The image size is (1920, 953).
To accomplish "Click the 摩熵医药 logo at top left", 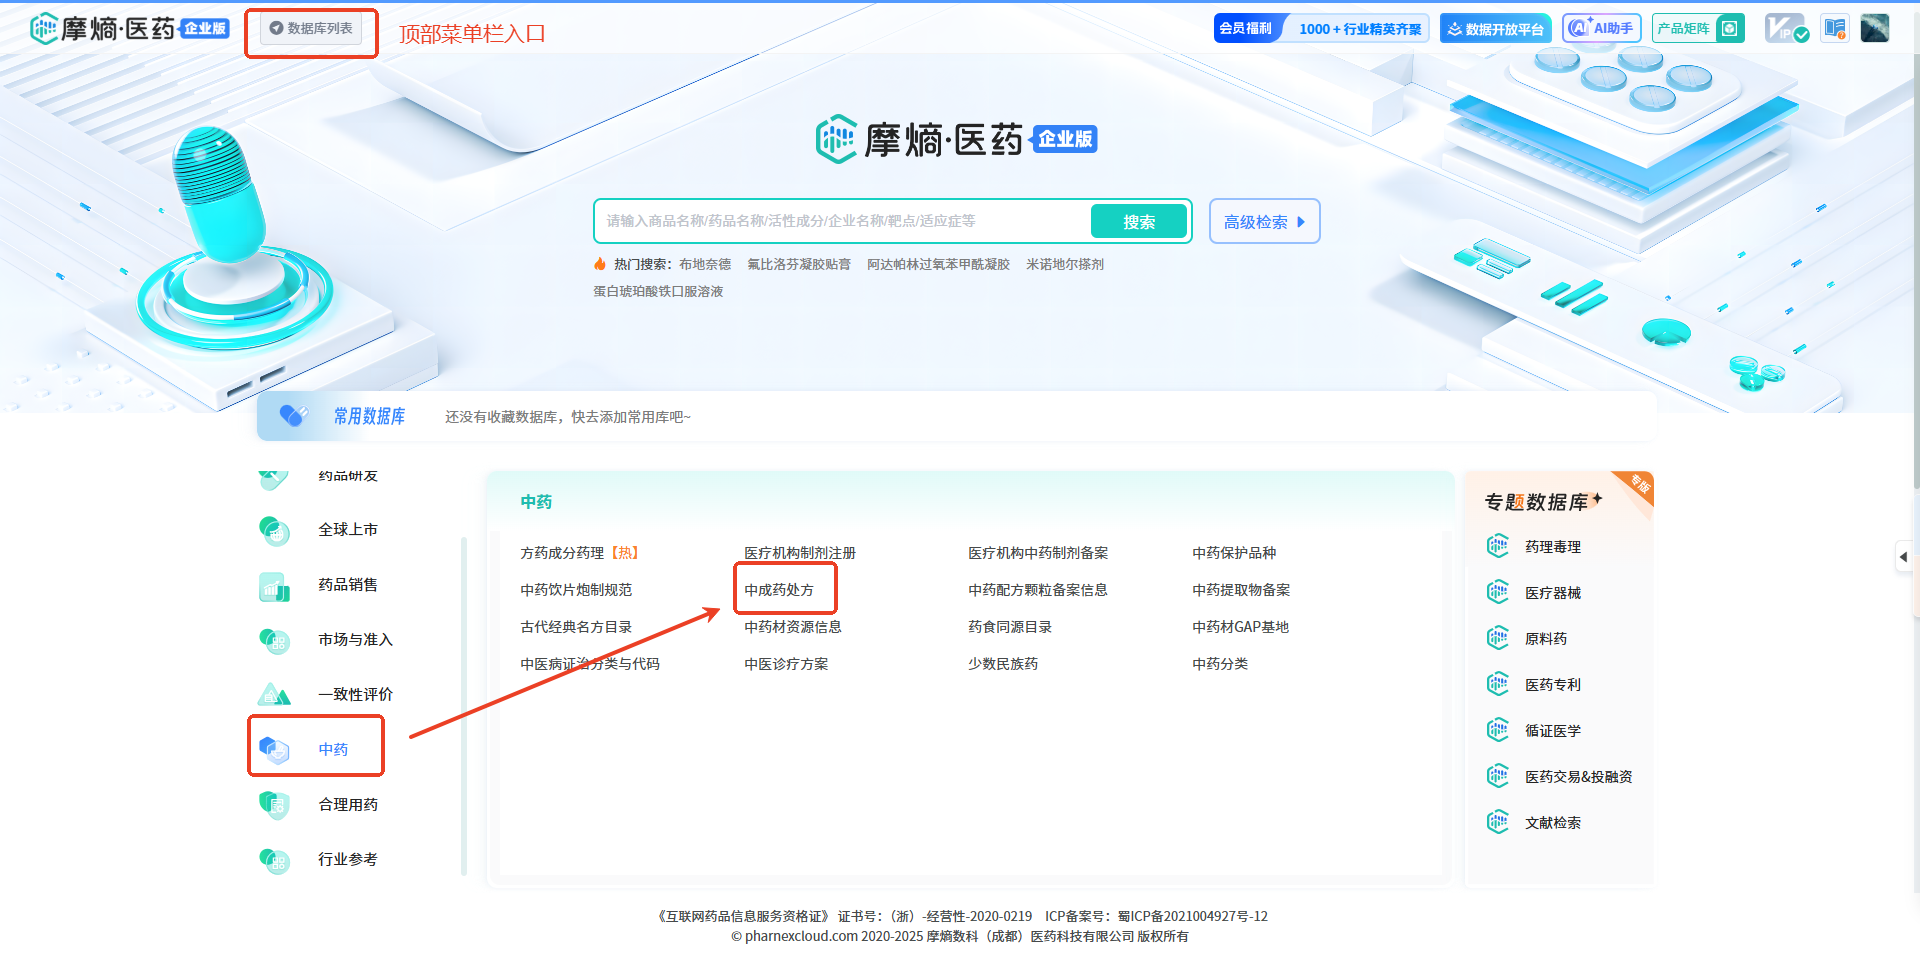I will (x=129, y=28).
